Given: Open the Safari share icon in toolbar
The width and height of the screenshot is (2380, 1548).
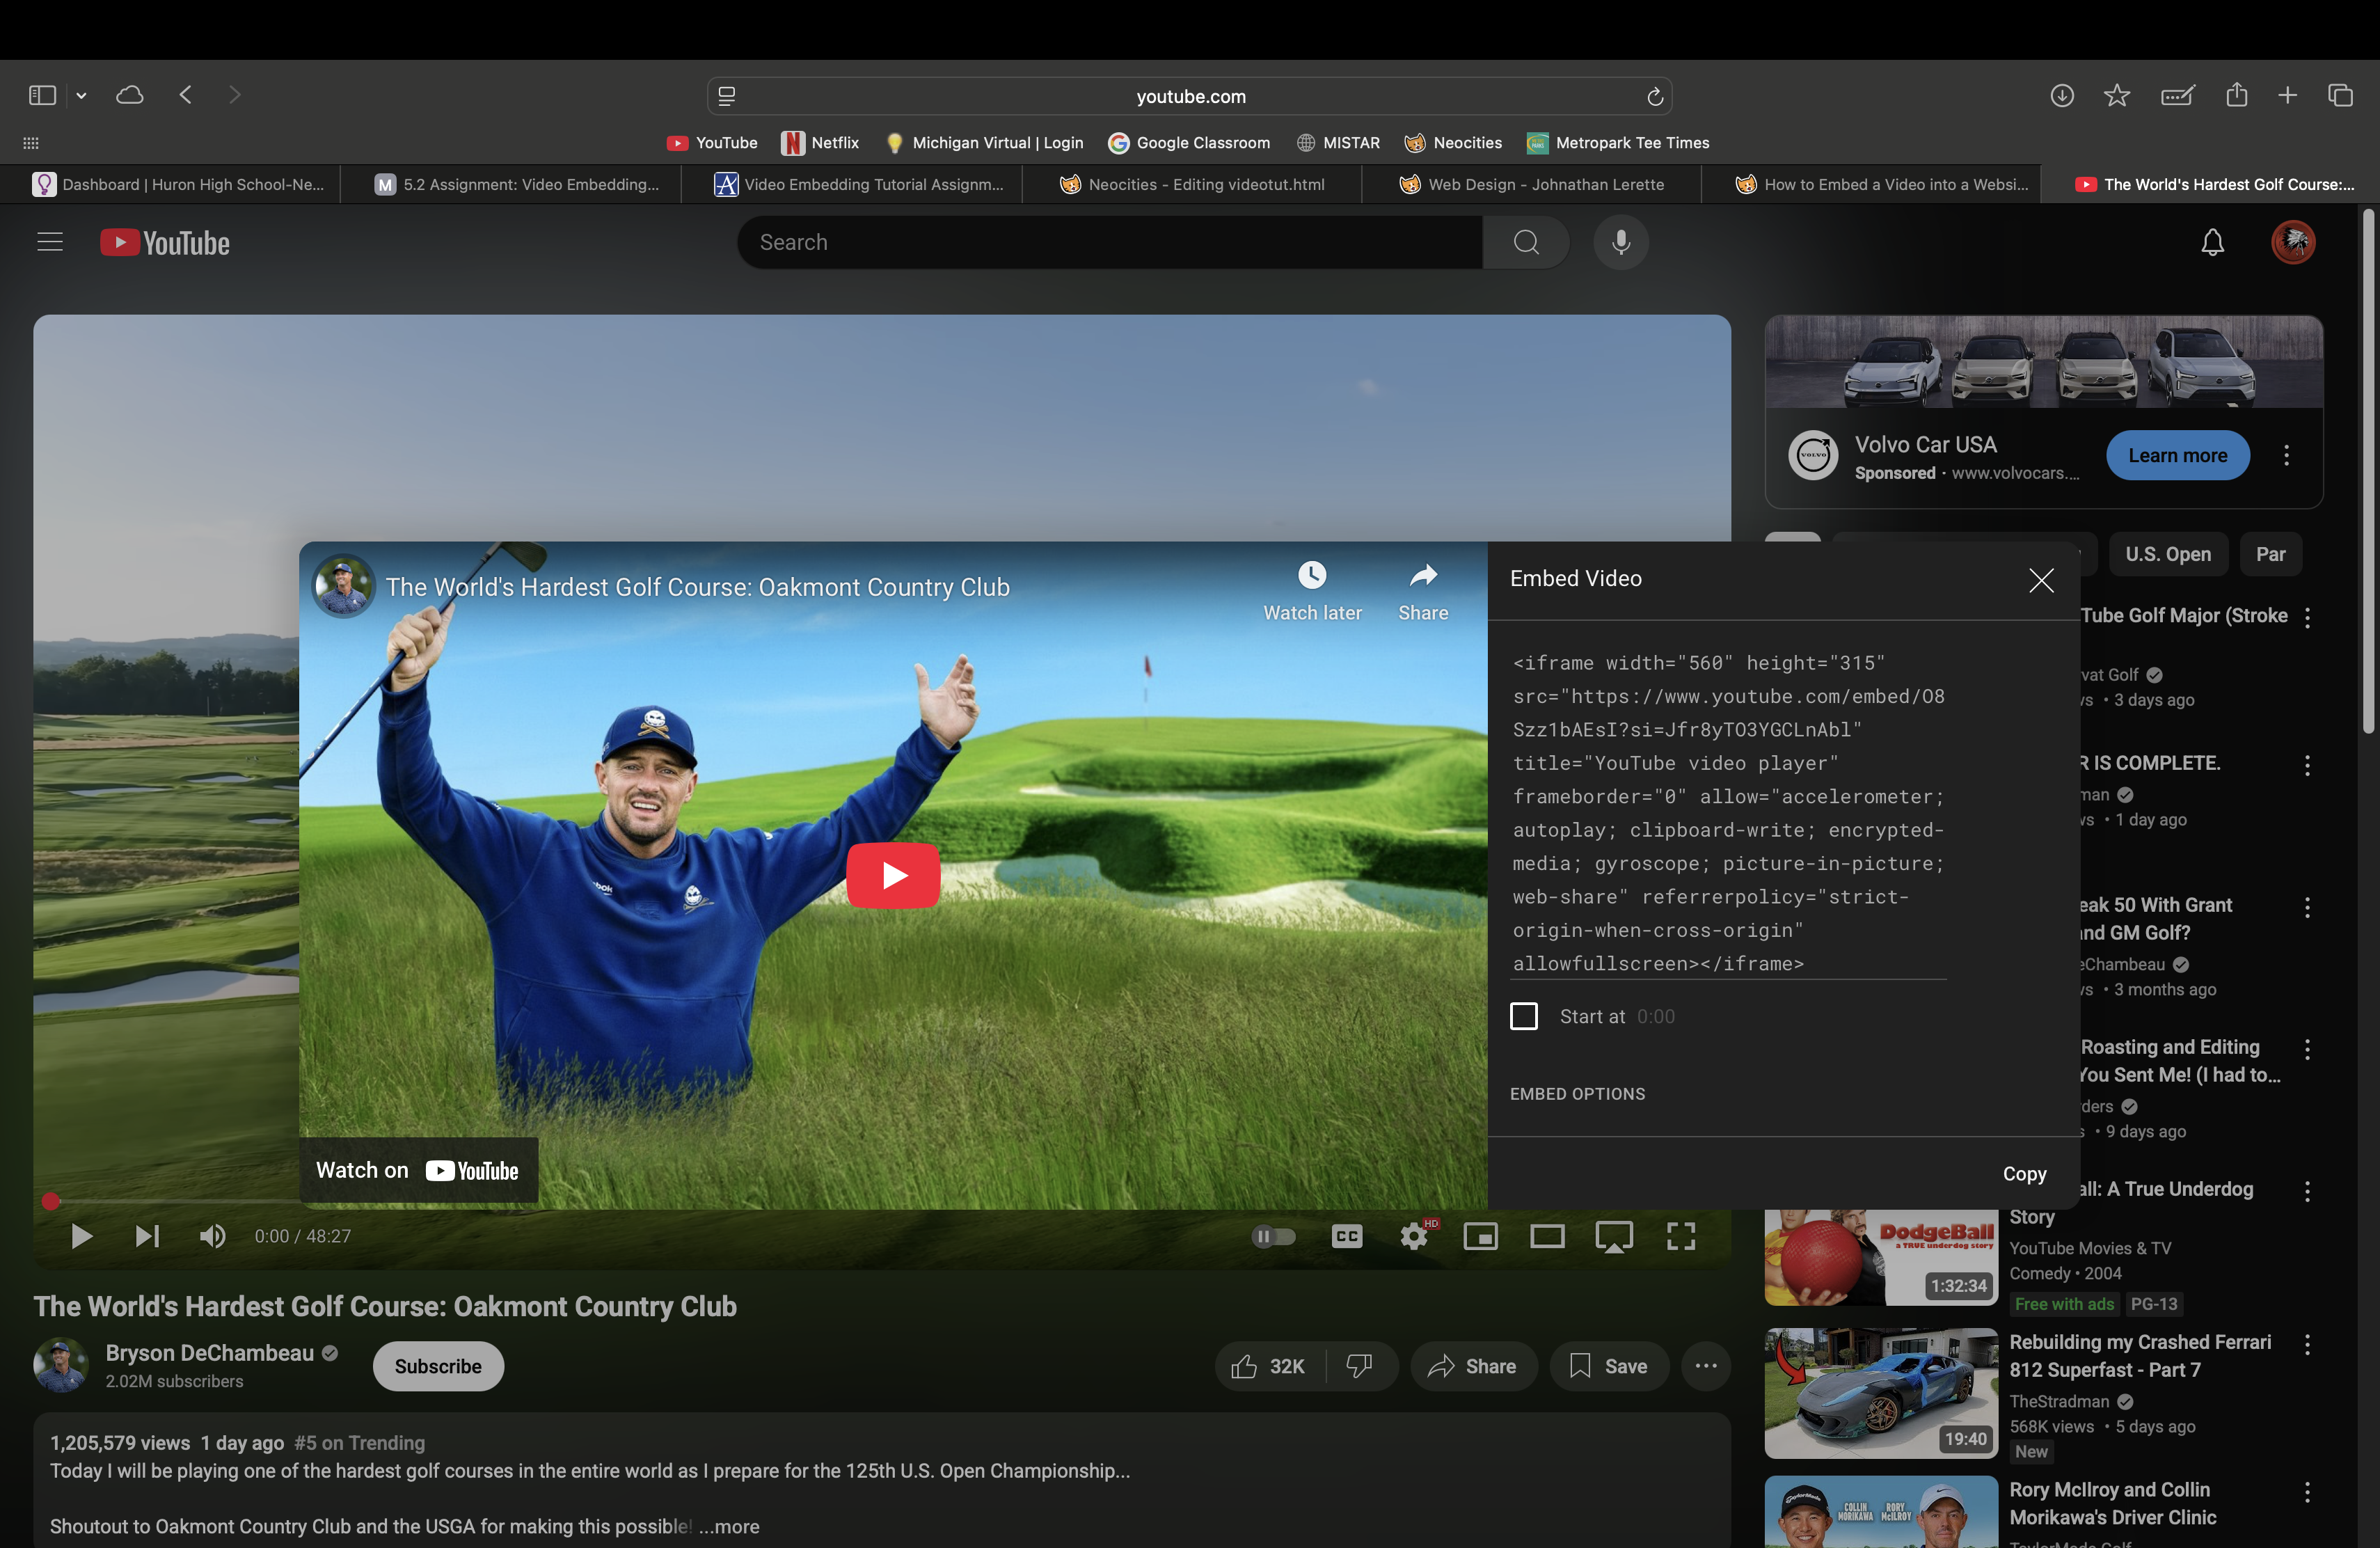Looking at the screenshot, I should coord(2237,95).
